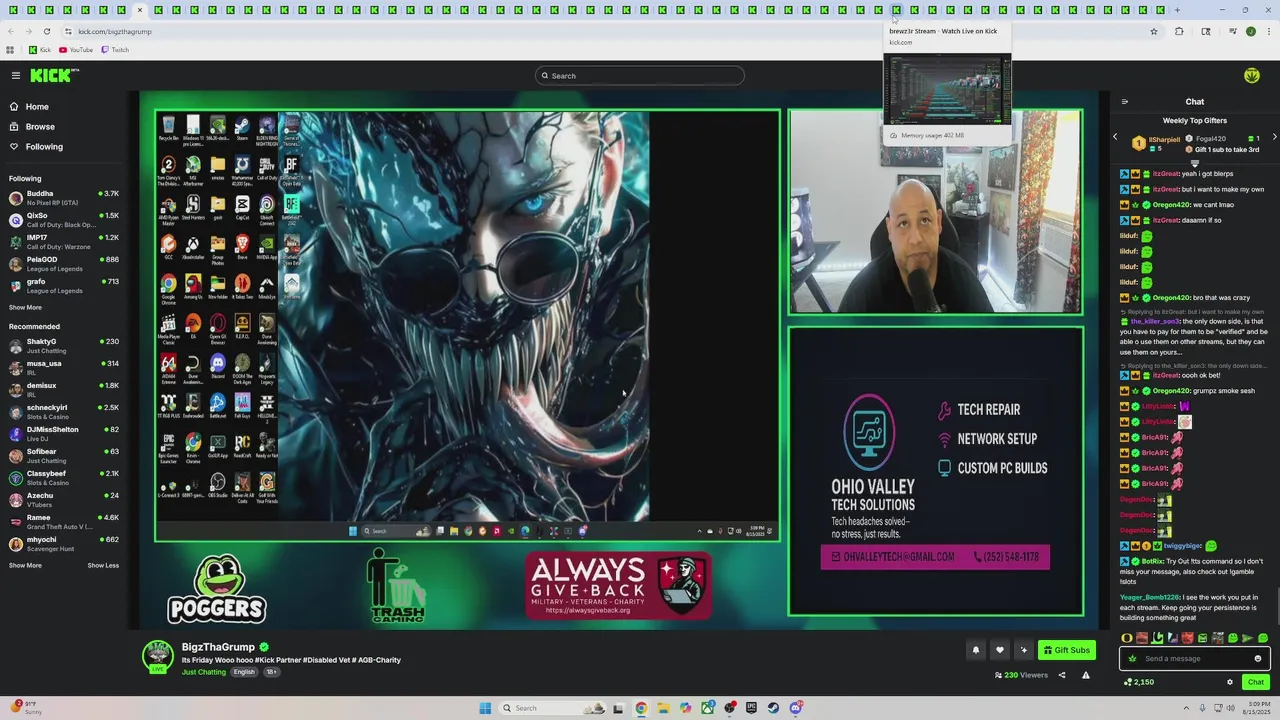Screen dimensions: 1280x720
Task: Open recommended channel demisux
Action: click(64, 390)
